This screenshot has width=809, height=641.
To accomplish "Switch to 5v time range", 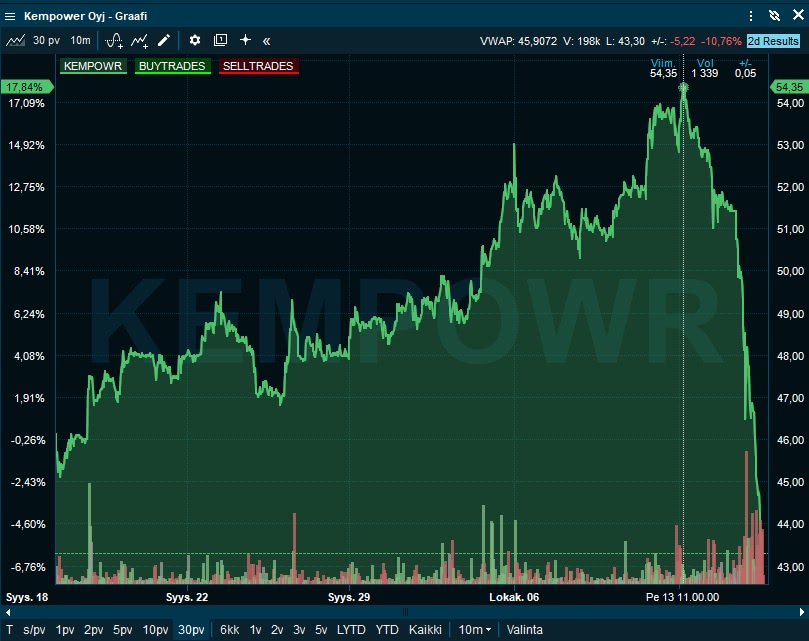I will [321, 630].
